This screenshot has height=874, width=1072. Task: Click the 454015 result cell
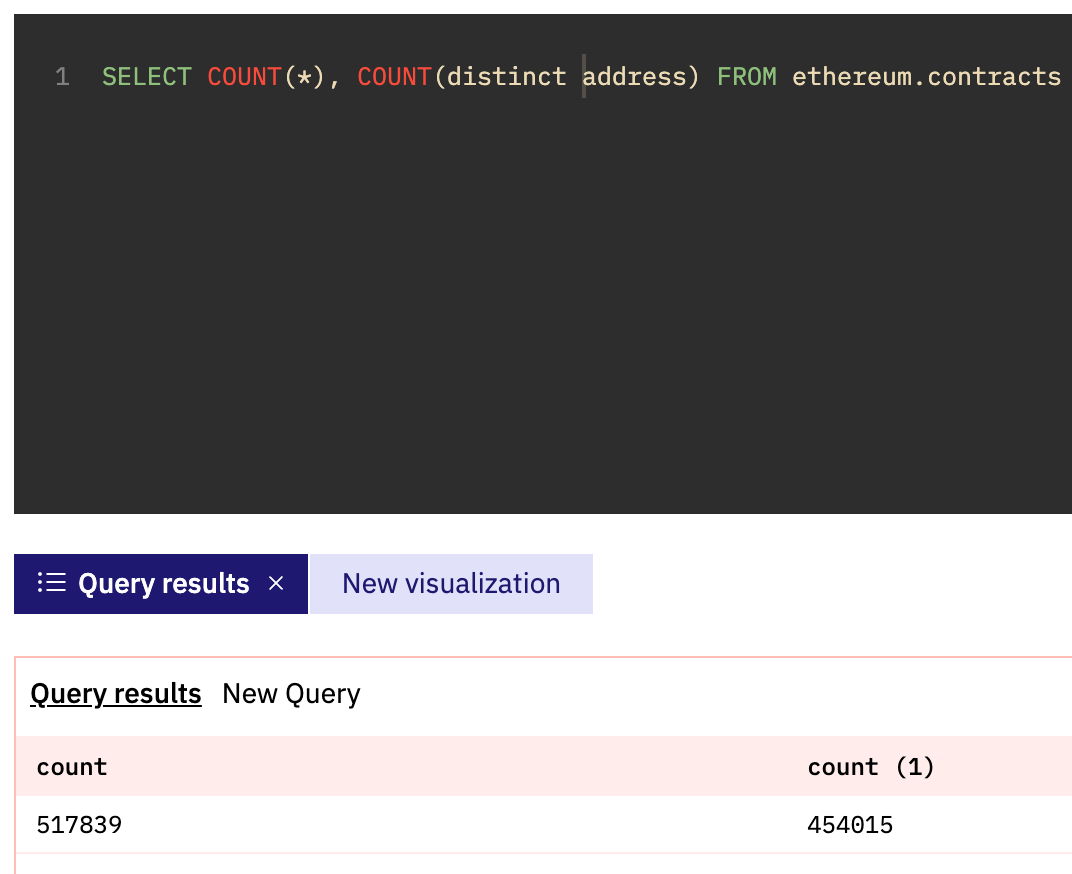pos(850,825)
